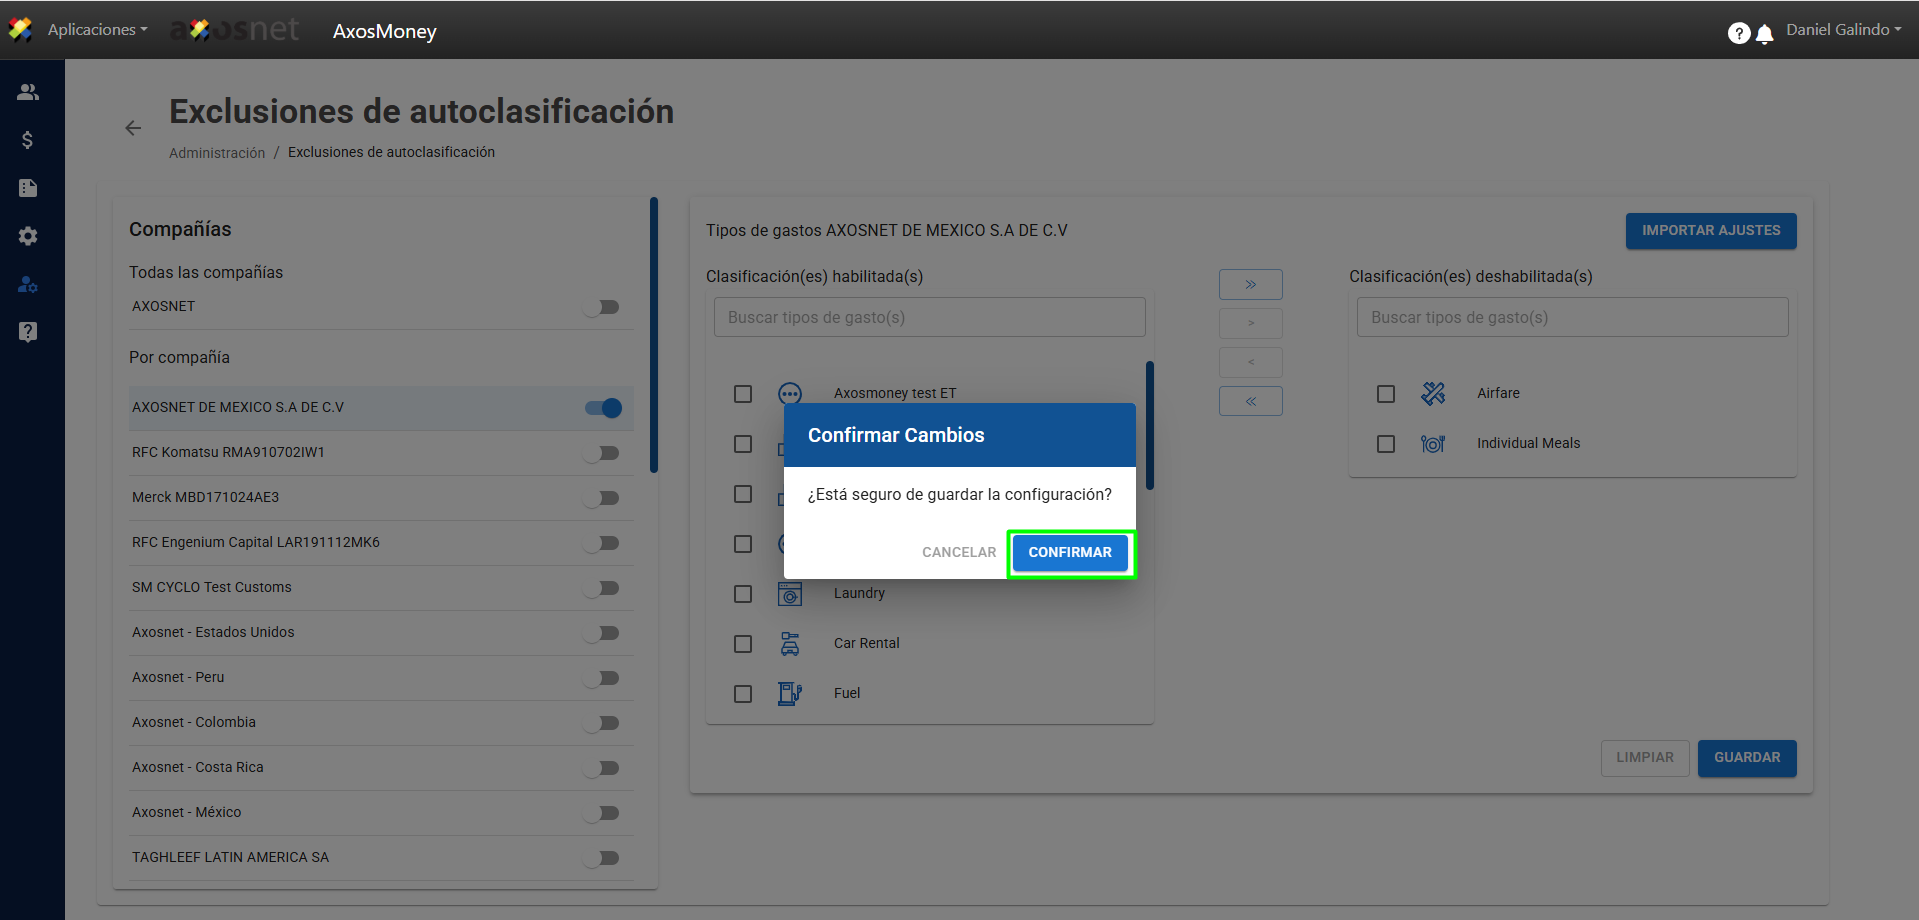1919x920 pixels.
Task: Confirm saving the configuration
Action: click(1070, 553)
